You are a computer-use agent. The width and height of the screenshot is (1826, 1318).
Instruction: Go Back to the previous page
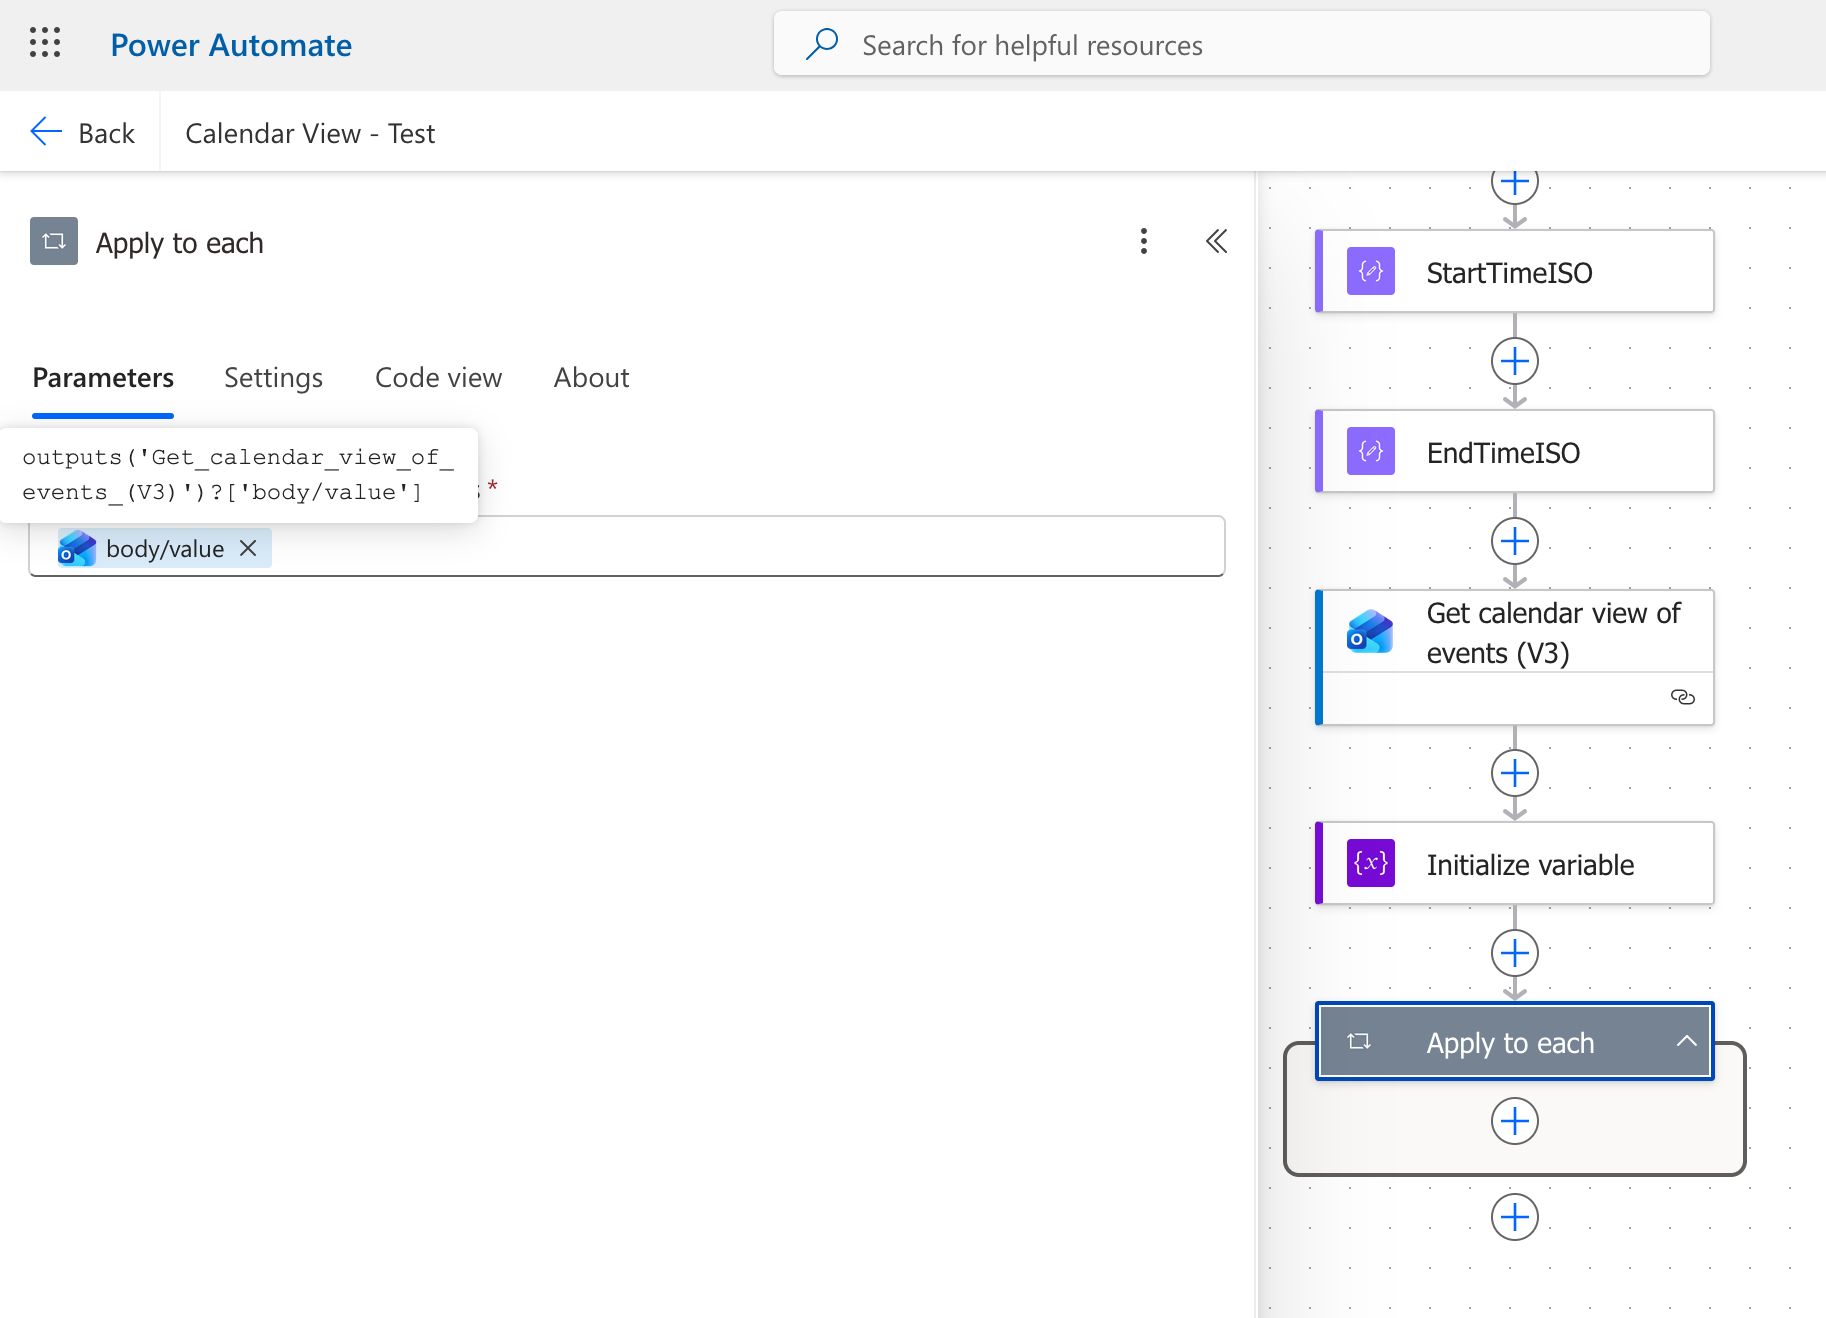82,133
